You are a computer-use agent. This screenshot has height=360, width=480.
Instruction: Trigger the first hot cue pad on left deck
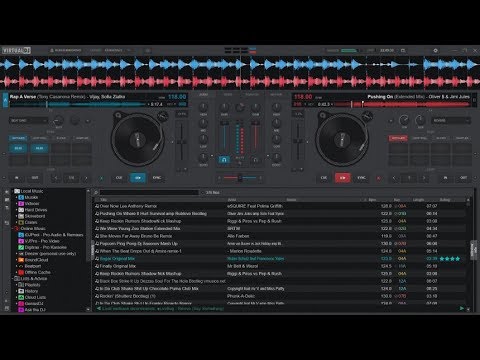[x=18, y=148]
